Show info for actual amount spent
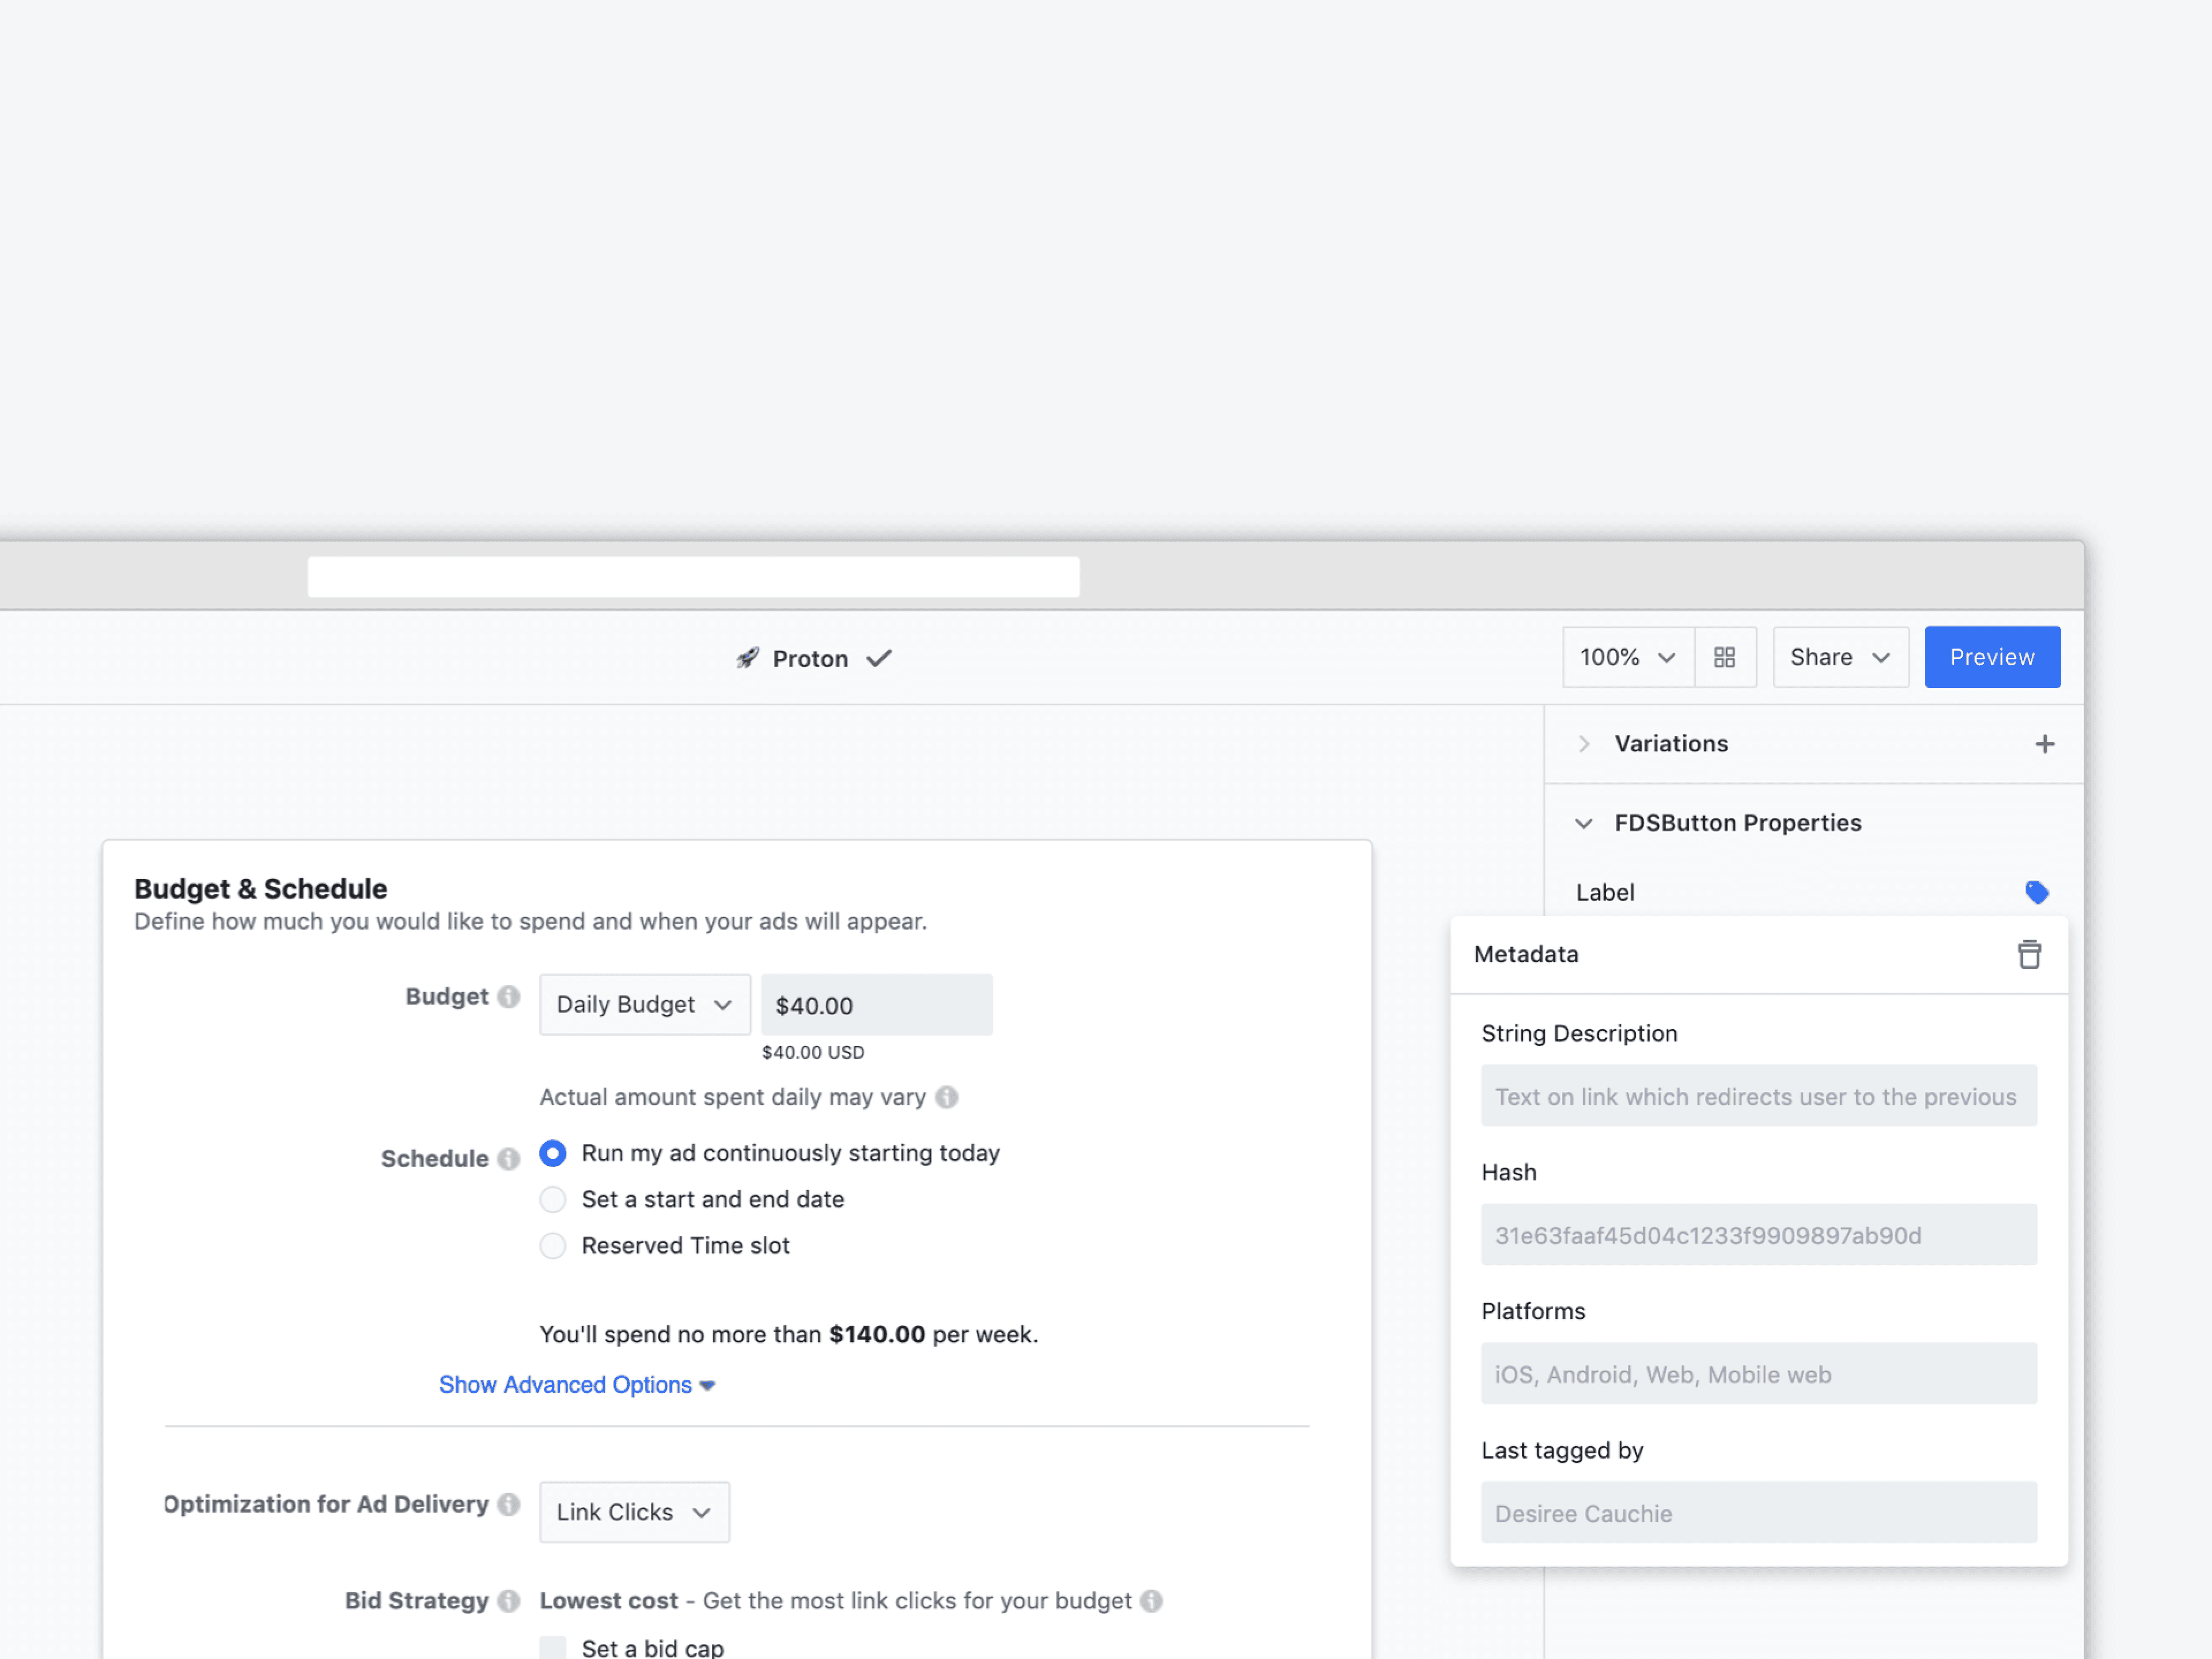Image resolution: width=2212 pixels, height=1659 pixels. [947, 1097]
